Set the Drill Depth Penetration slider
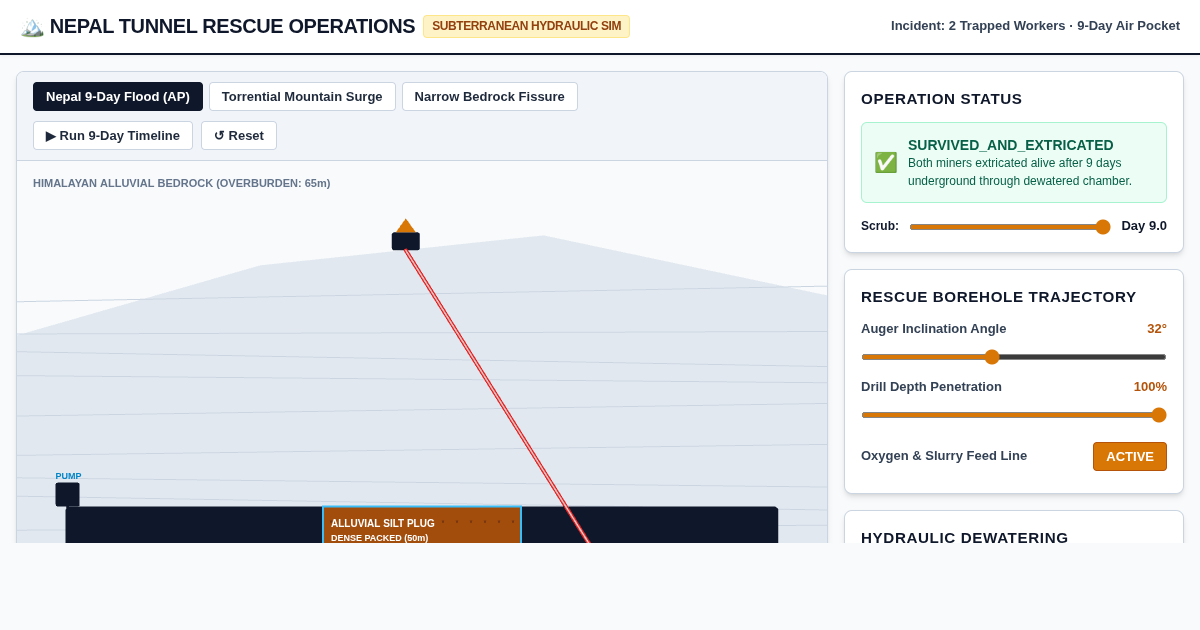Image resolution: width=1200 pixels, height=630 pixels. pos(1014,415)
